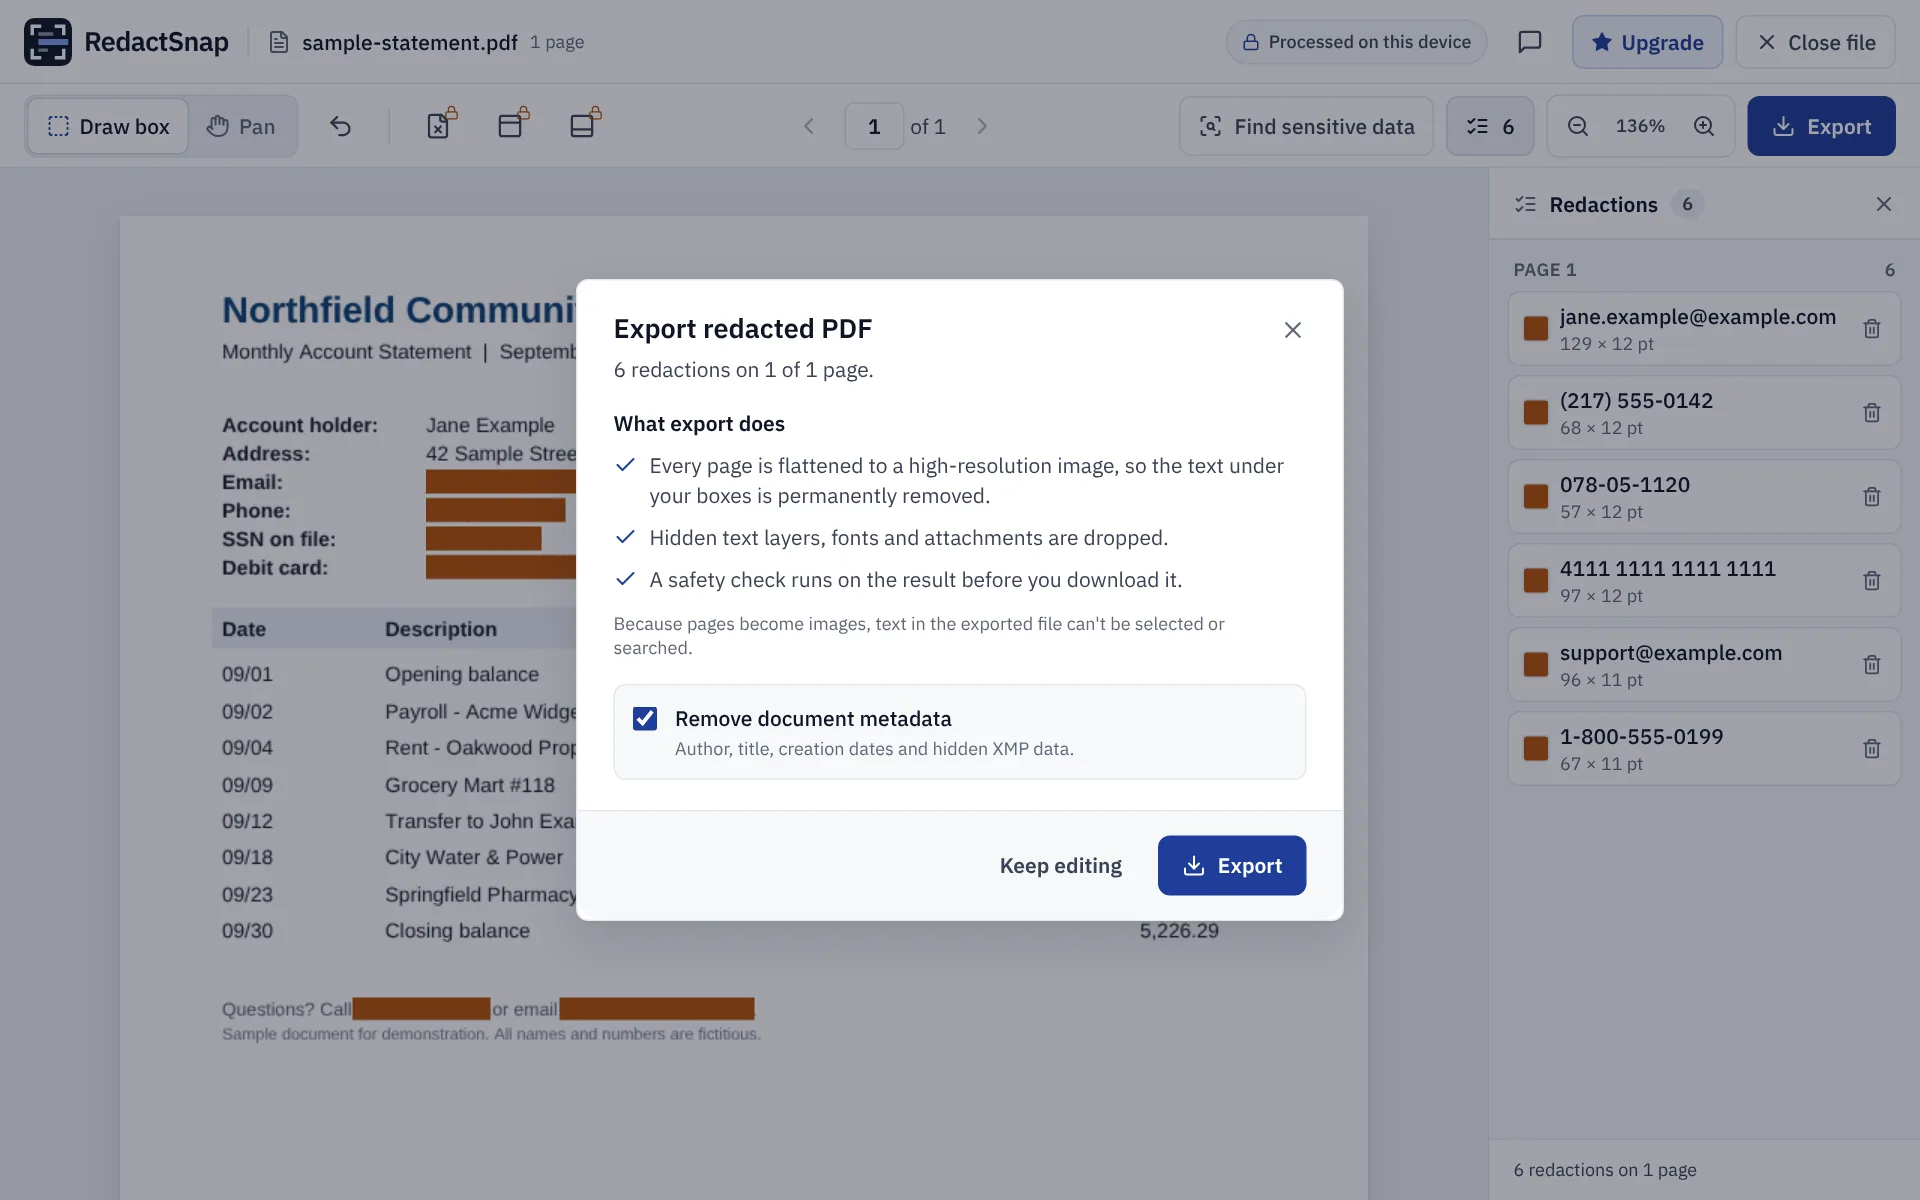Viewport: 1920px width, 1200px height.
Task: Delete the 4111 1111 1111 1111 redaction
Action: (1872, 581)
